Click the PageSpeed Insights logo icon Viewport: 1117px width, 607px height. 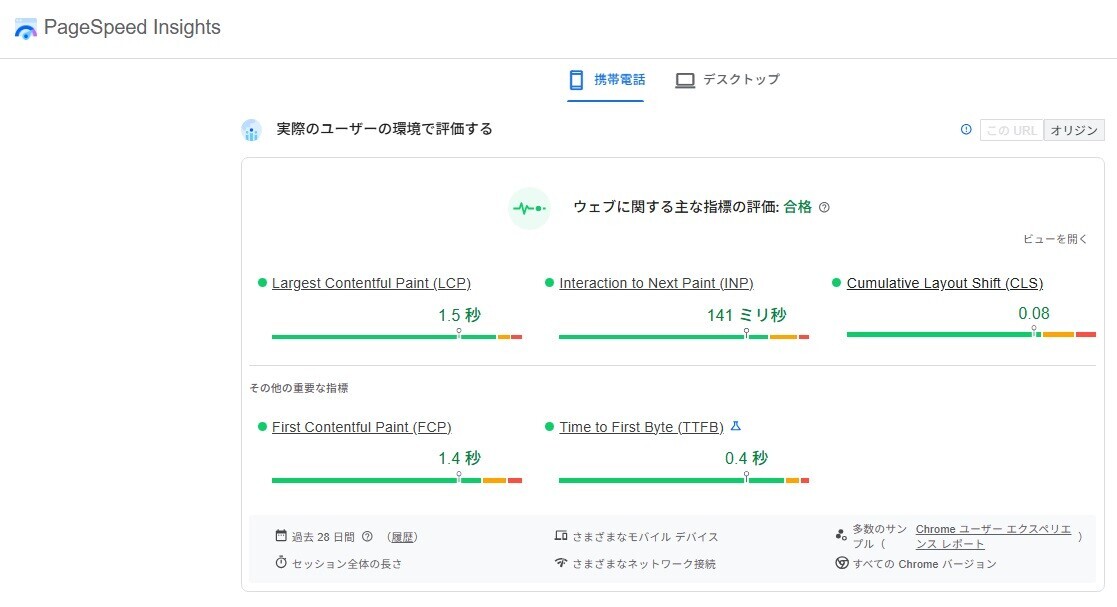(26, 28)
